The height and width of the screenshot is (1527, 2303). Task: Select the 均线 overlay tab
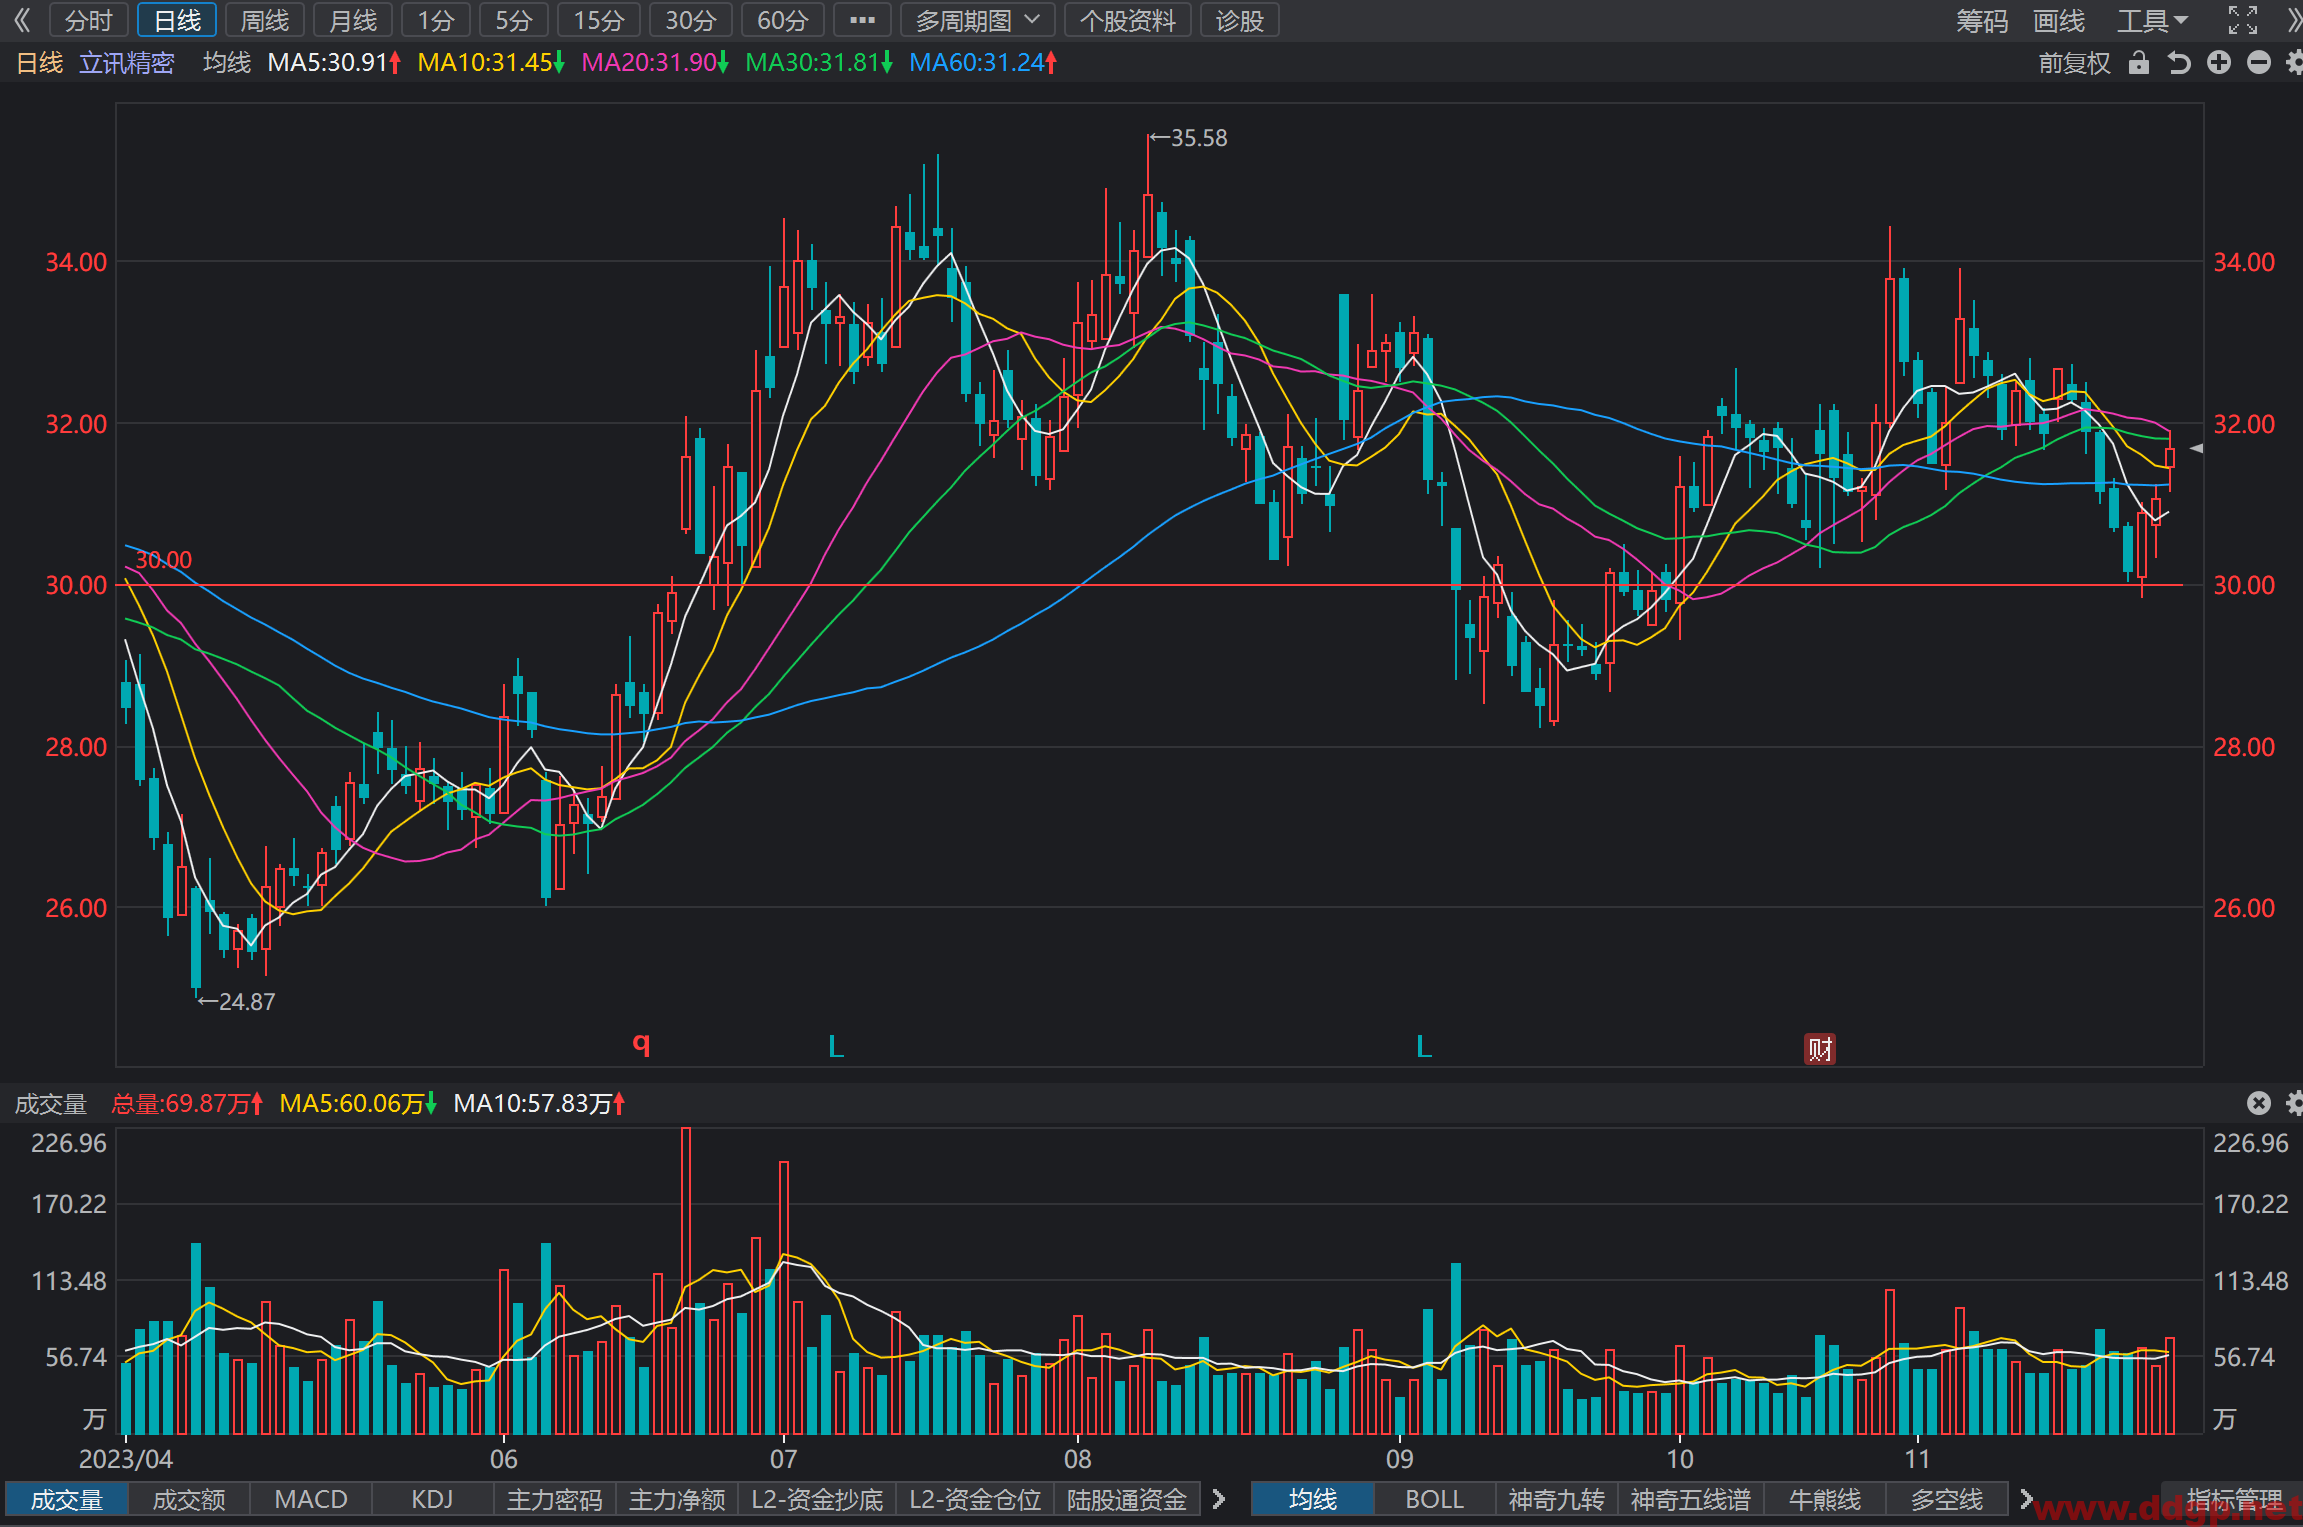[x=1313, y=1499]
